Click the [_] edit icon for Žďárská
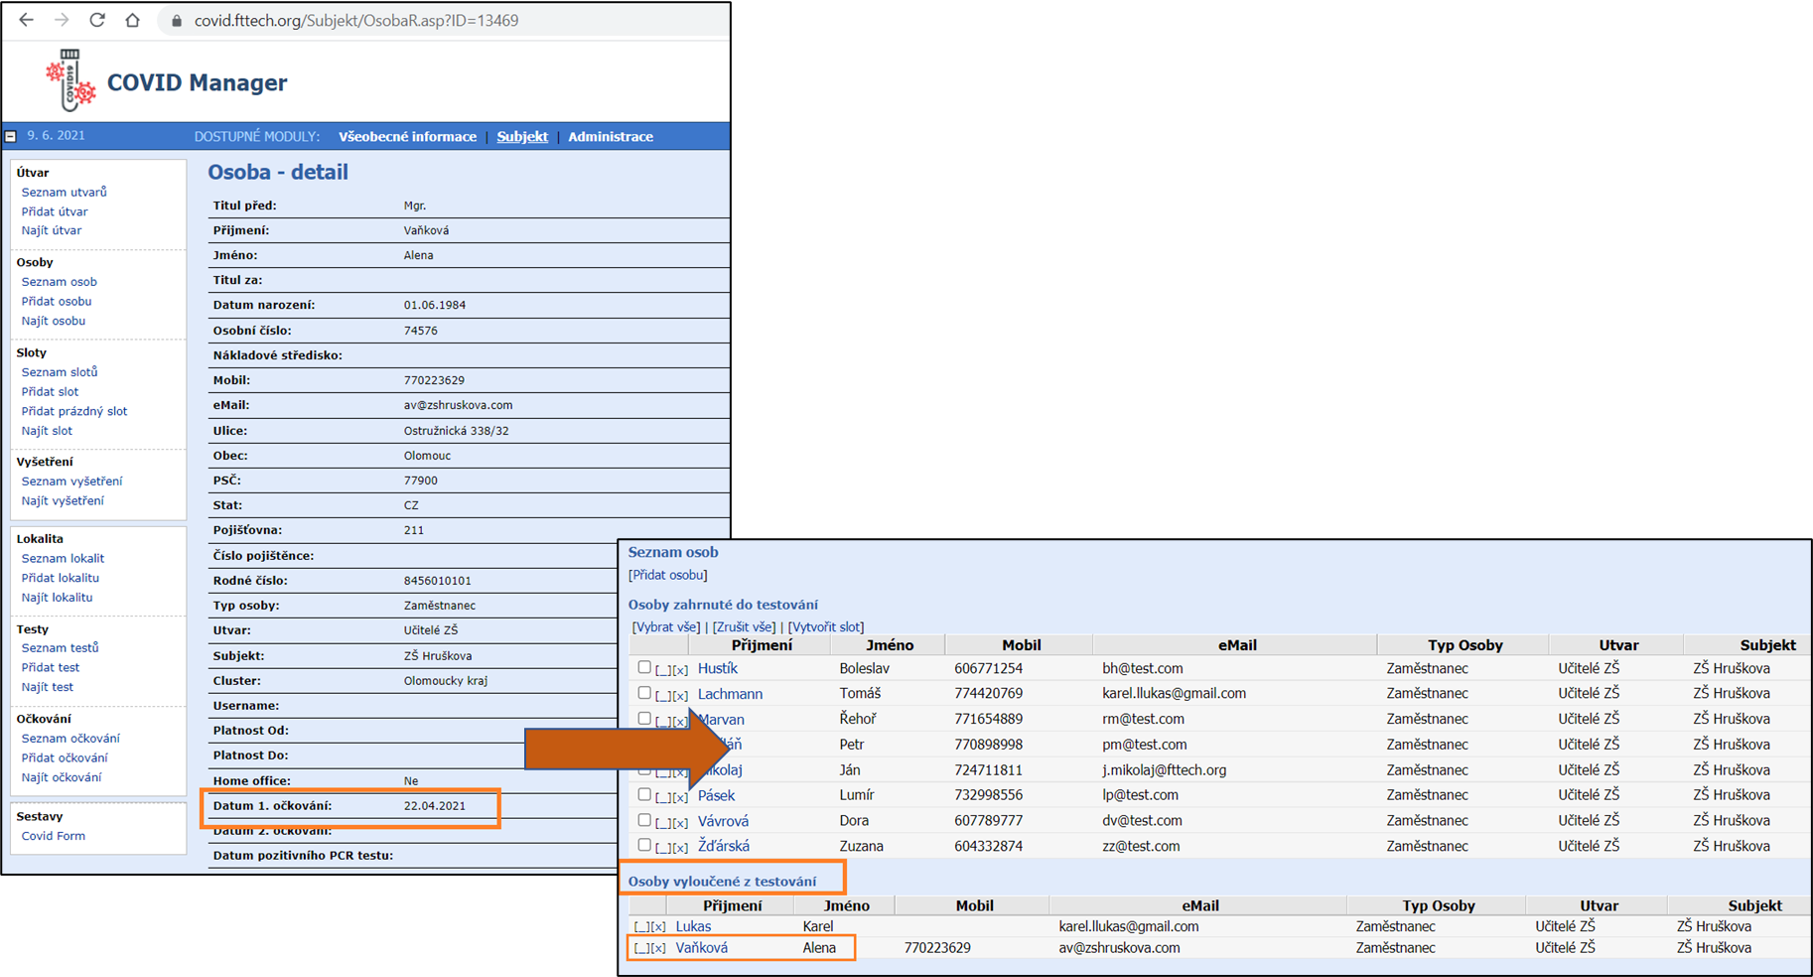1813x977 pixels. [662, 848]
